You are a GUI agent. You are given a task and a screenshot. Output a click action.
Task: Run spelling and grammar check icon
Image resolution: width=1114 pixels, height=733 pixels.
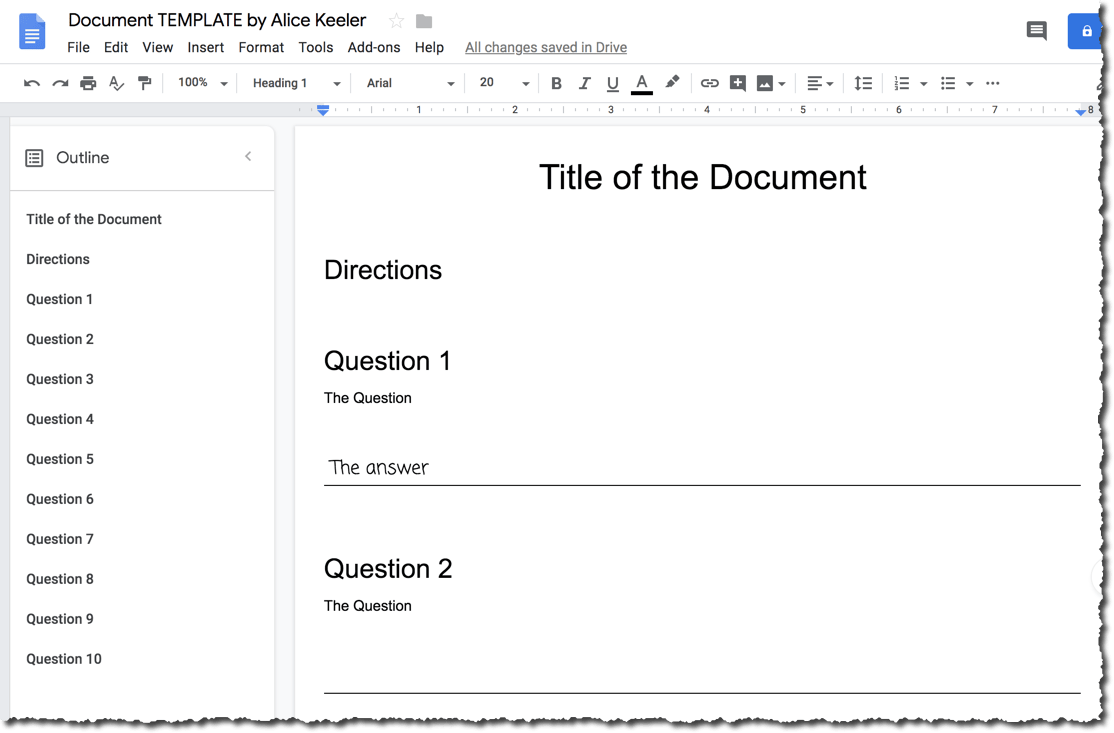pos(117,83)
